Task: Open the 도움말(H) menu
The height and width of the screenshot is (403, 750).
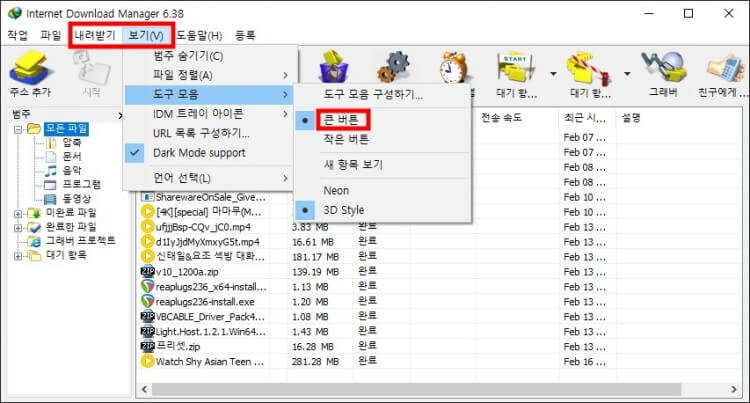Action: click(x=199, y=35)
